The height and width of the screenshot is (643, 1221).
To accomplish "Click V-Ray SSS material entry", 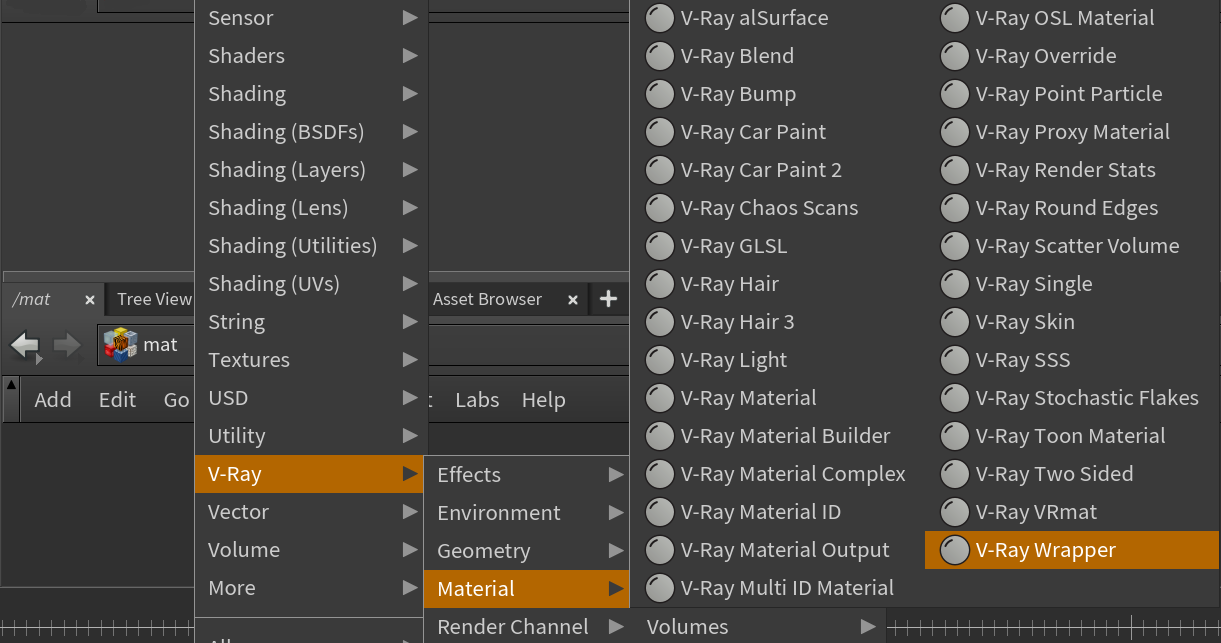I will [1072, 360].
